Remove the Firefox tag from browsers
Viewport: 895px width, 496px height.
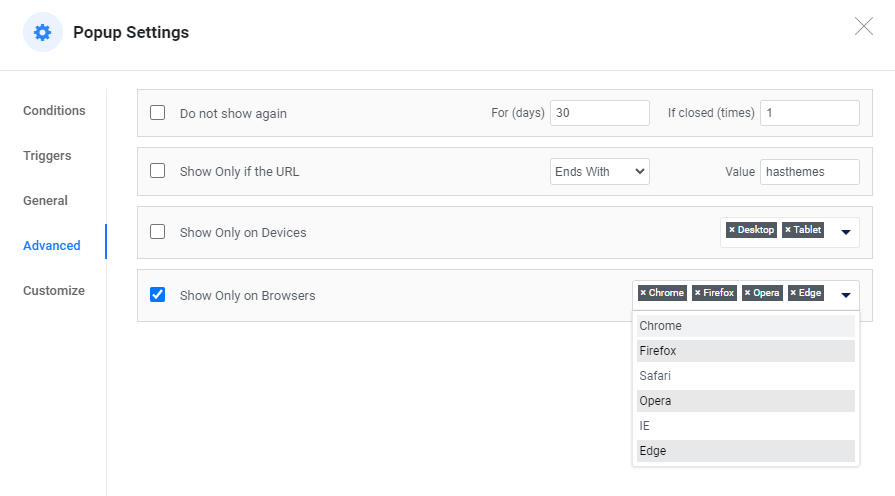pos(697,293)
